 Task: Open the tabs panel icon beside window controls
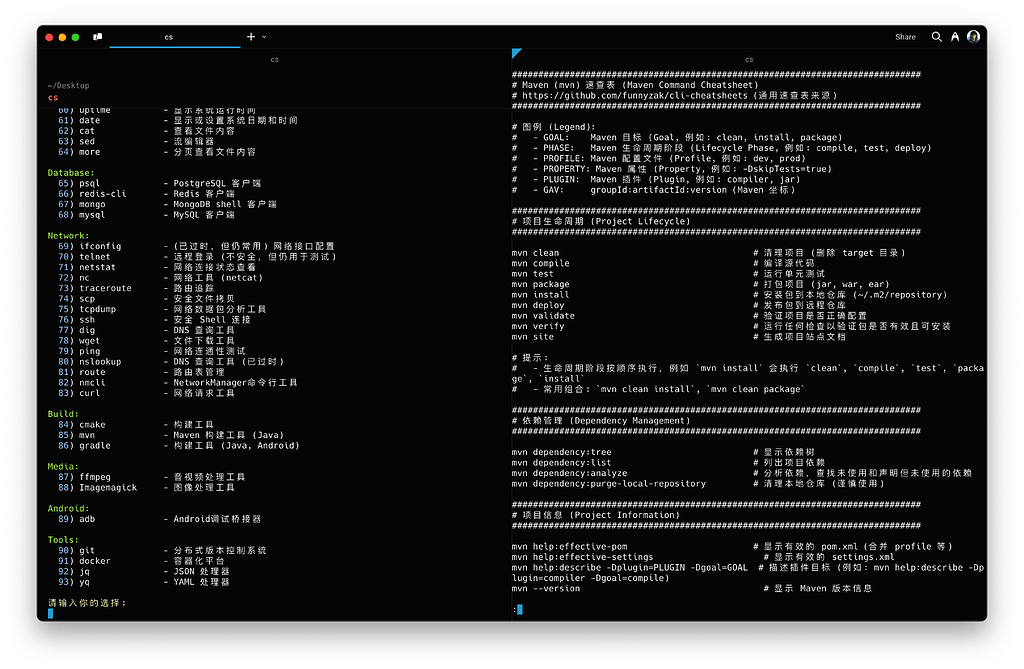click(97, 37)
